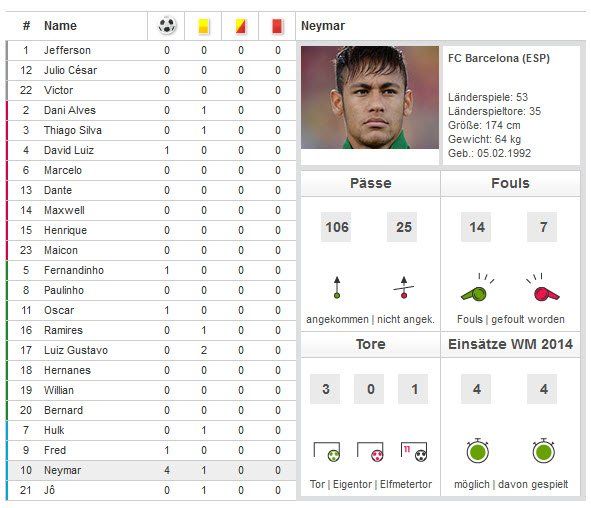The height and width of the screenshot is (508, 591).
Task: Click the red whistle fouled icon
Action: click(x=544, y=288)
